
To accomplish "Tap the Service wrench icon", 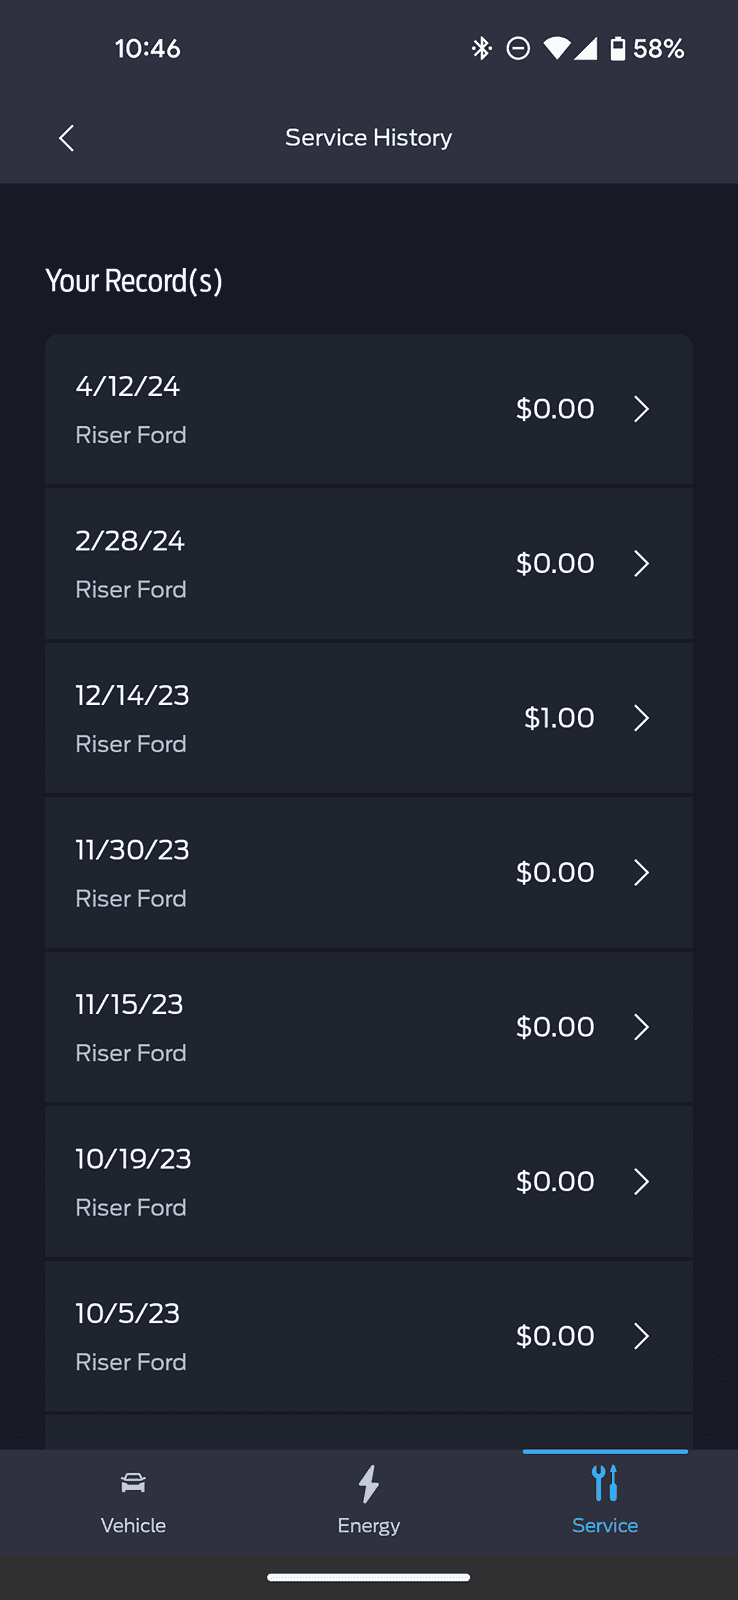I will point(605,1483).
